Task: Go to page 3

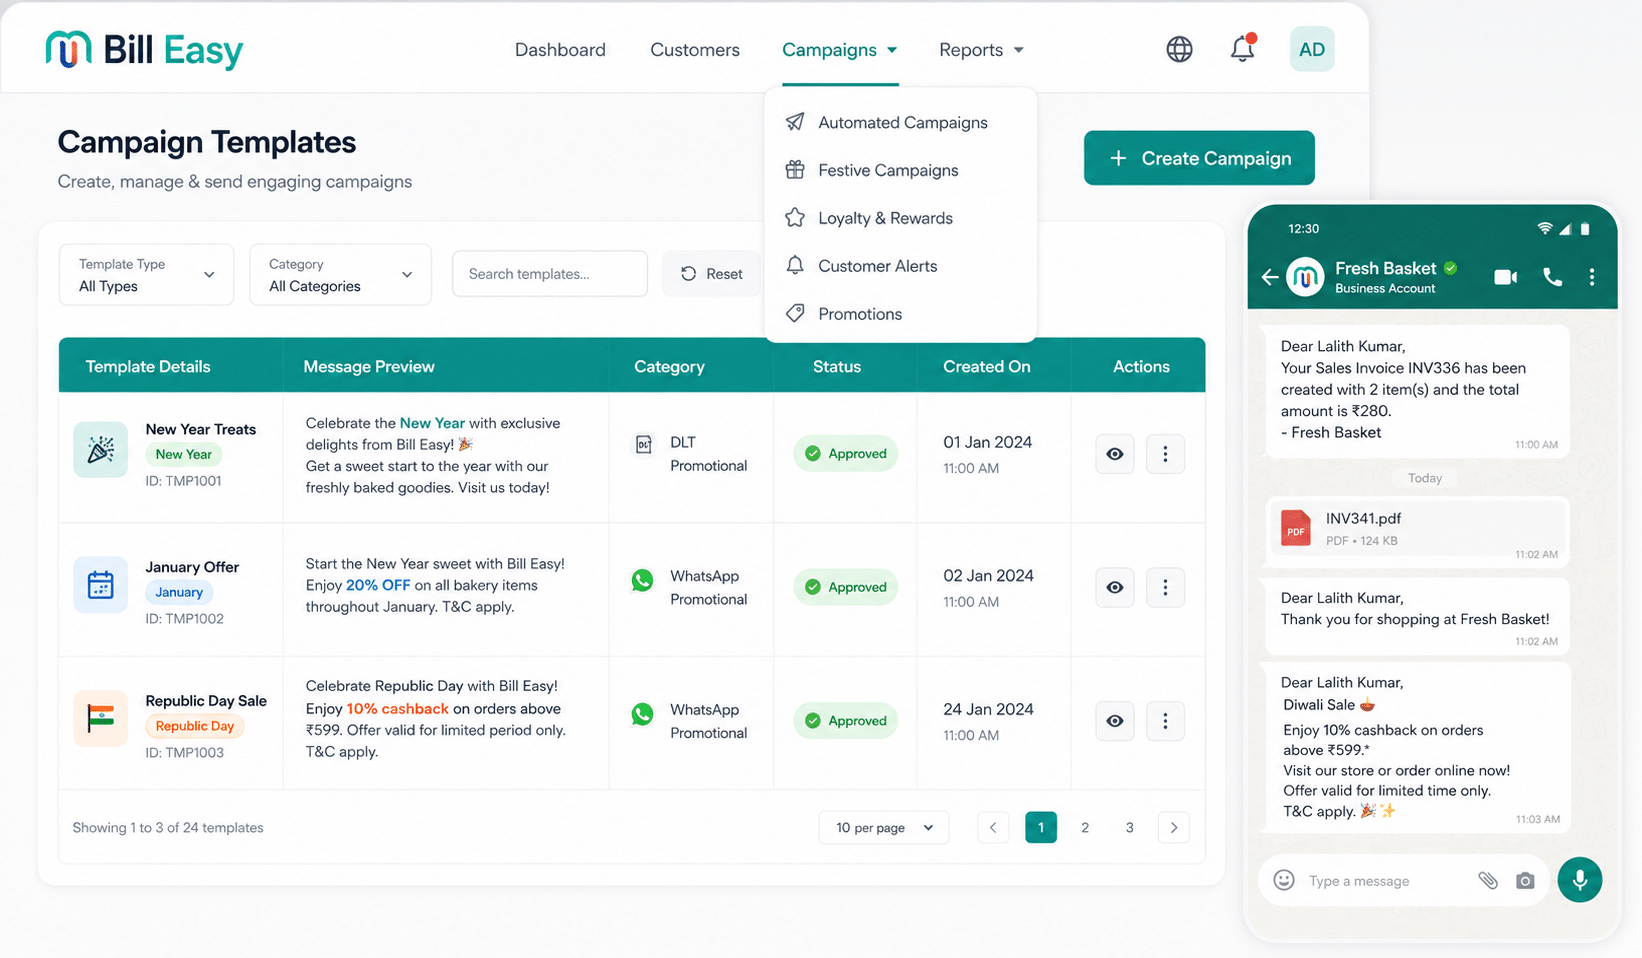Action: (x=1130, y=827)
